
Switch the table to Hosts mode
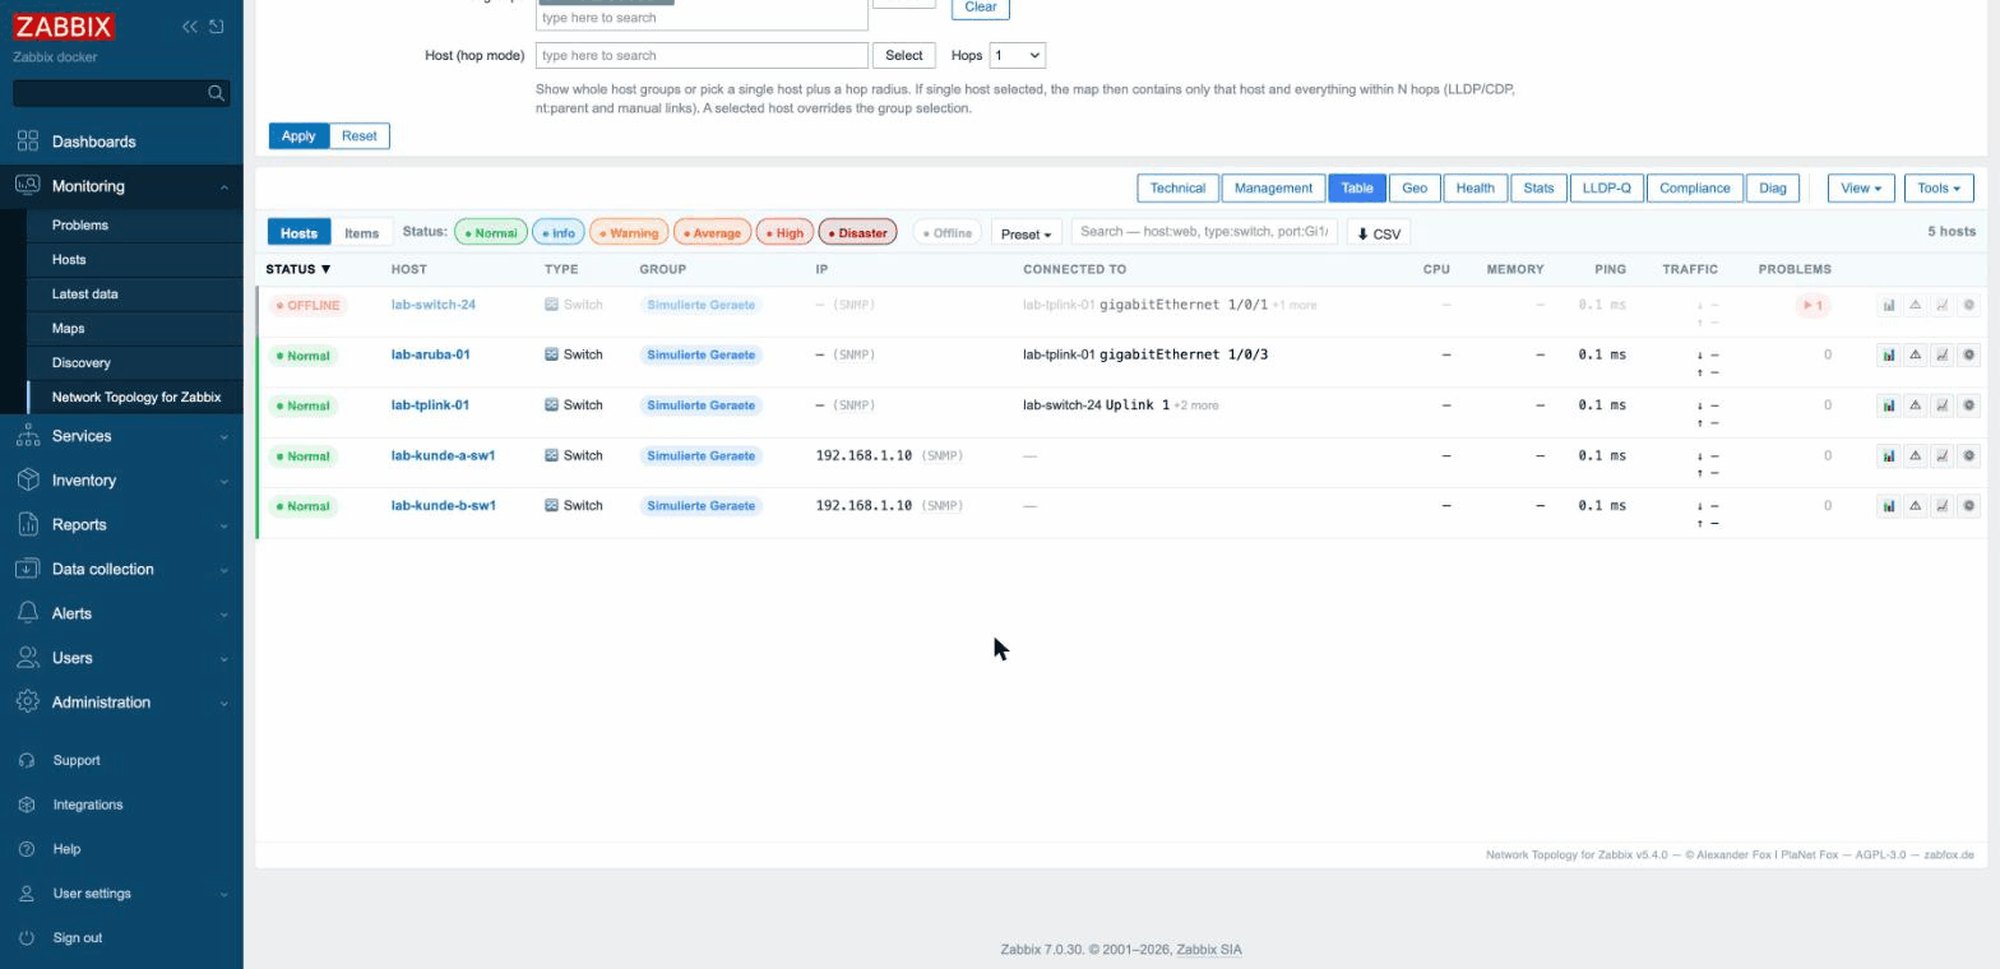(x=299, y=233)
